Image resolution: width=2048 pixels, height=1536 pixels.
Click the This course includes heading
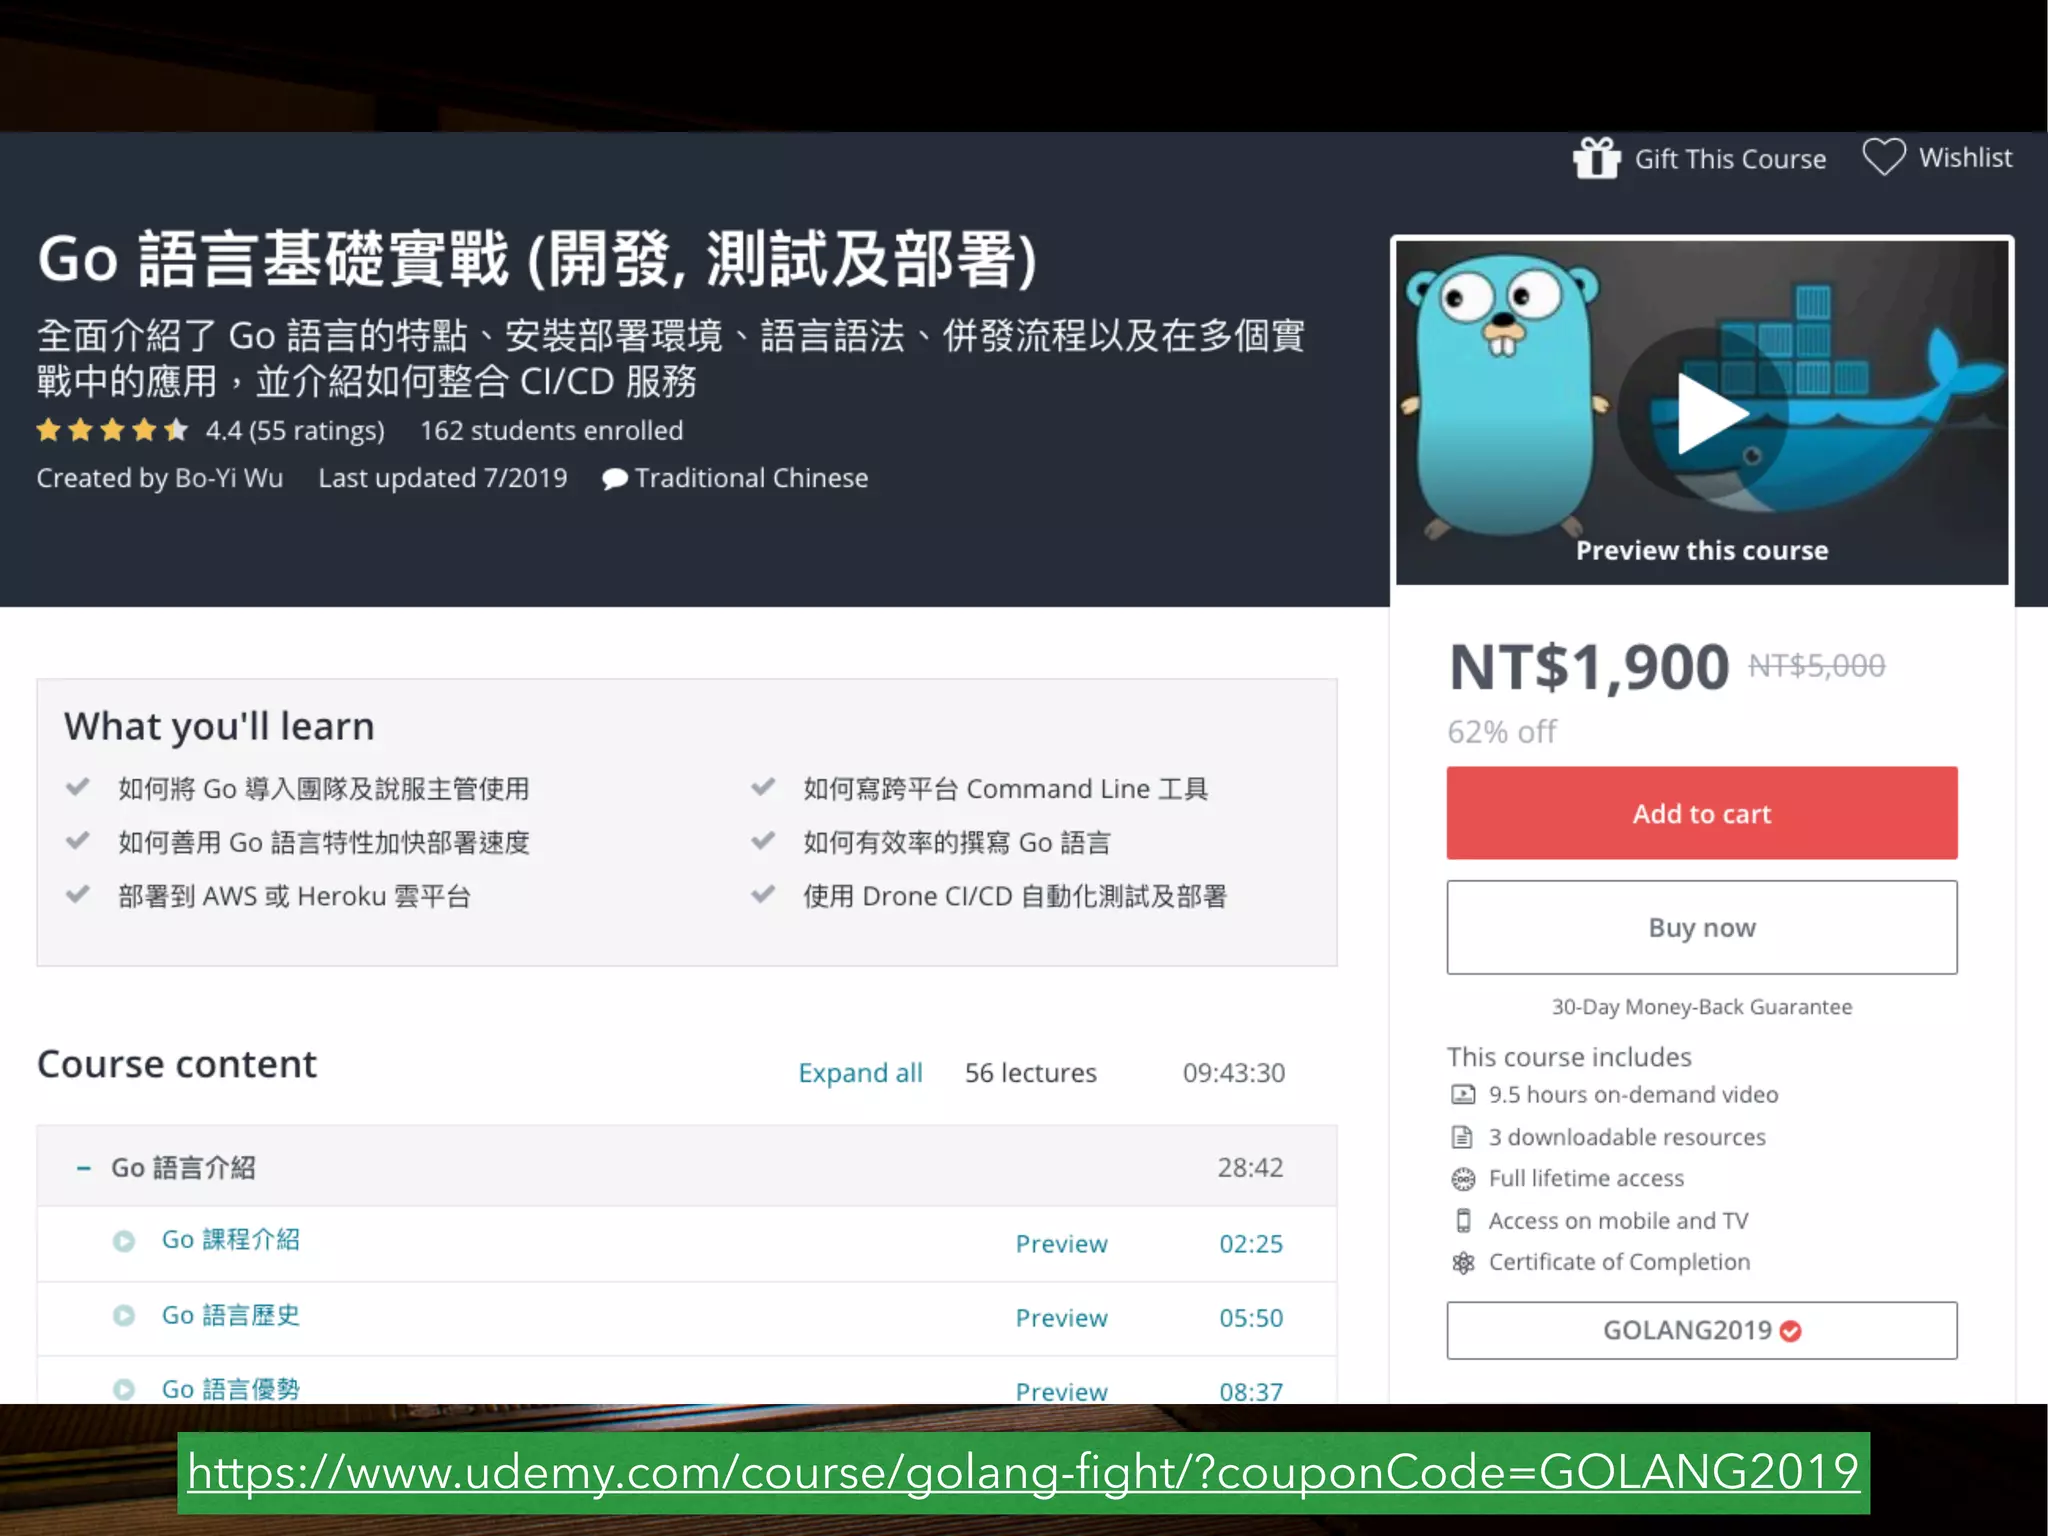tap(1569, 1057)
